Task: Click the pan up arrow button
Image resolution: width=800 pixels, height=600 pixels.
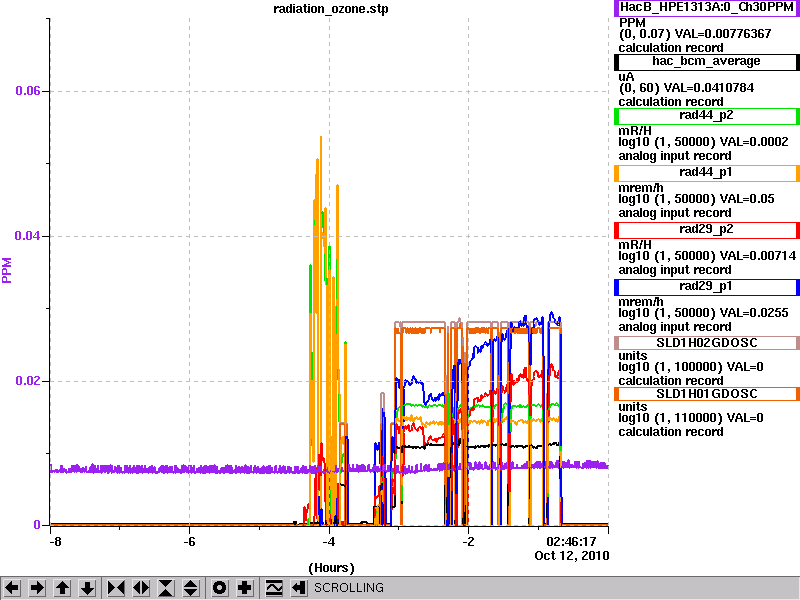Action: click(x=63, y=588)
